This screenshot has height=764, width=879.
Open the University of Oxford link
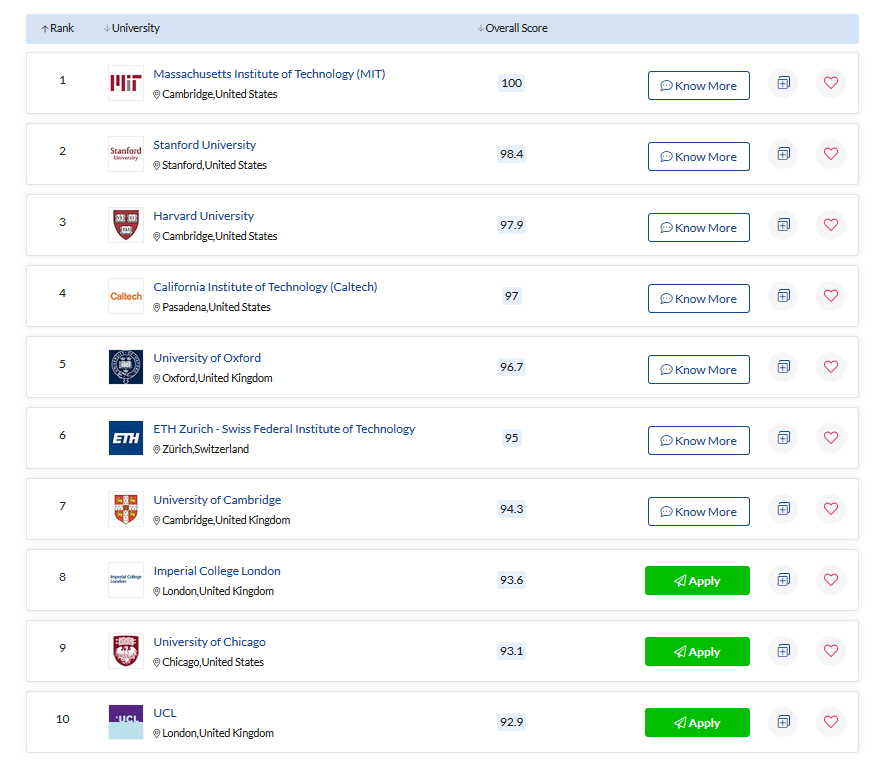click(207, 358)
